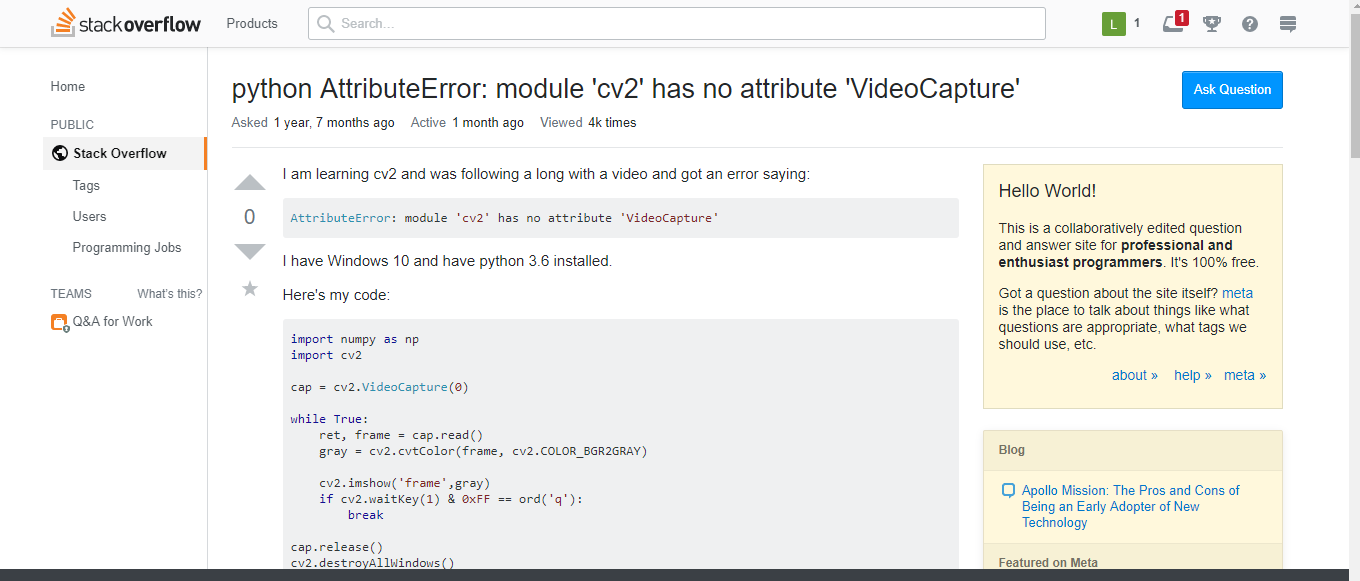
Task: Click the 'Viewed 4k times' text
Action: click(x=588, y=123)
